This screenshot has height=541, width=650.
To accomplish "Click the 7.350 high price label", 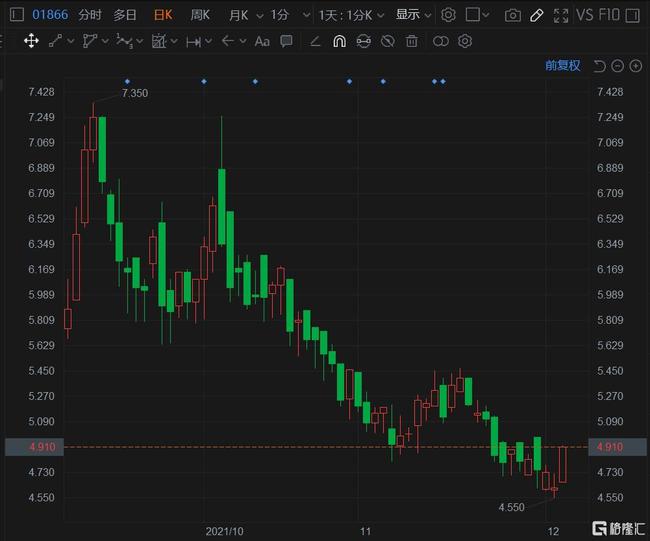I will pyautogui.click(x=135, y=93).
